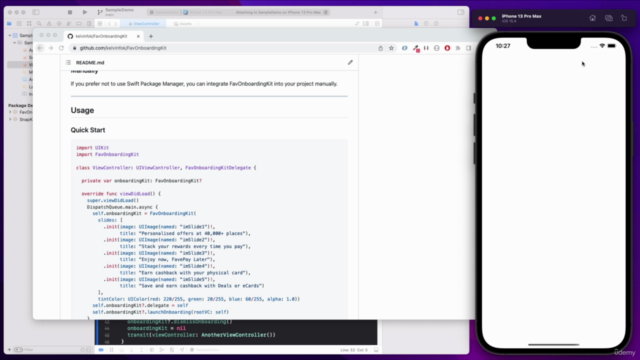Open the browser extensions puzzle menu

pos(458,48)
